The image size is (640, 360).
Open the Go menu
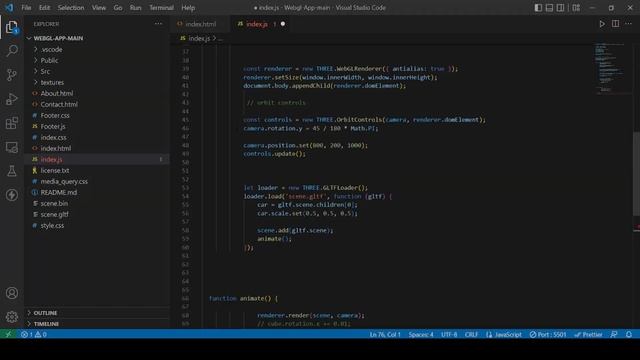coord(118,8)
